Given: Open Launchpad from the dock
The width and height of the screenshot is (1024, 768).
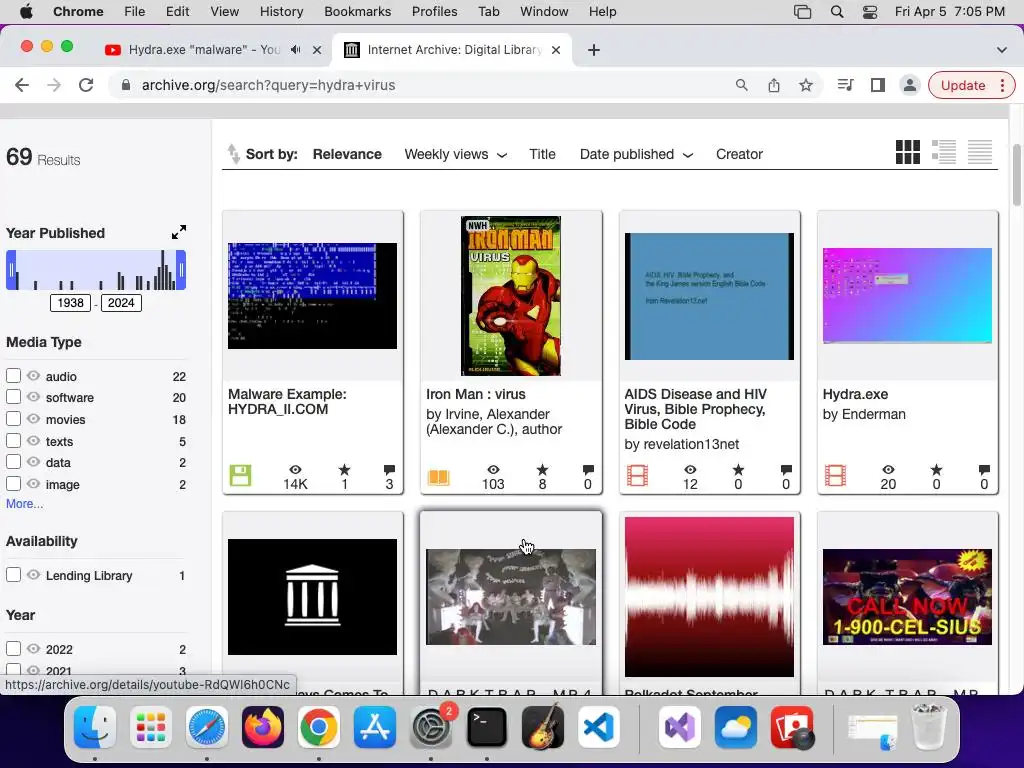Looking at the screenshot, I should [151, 726].
